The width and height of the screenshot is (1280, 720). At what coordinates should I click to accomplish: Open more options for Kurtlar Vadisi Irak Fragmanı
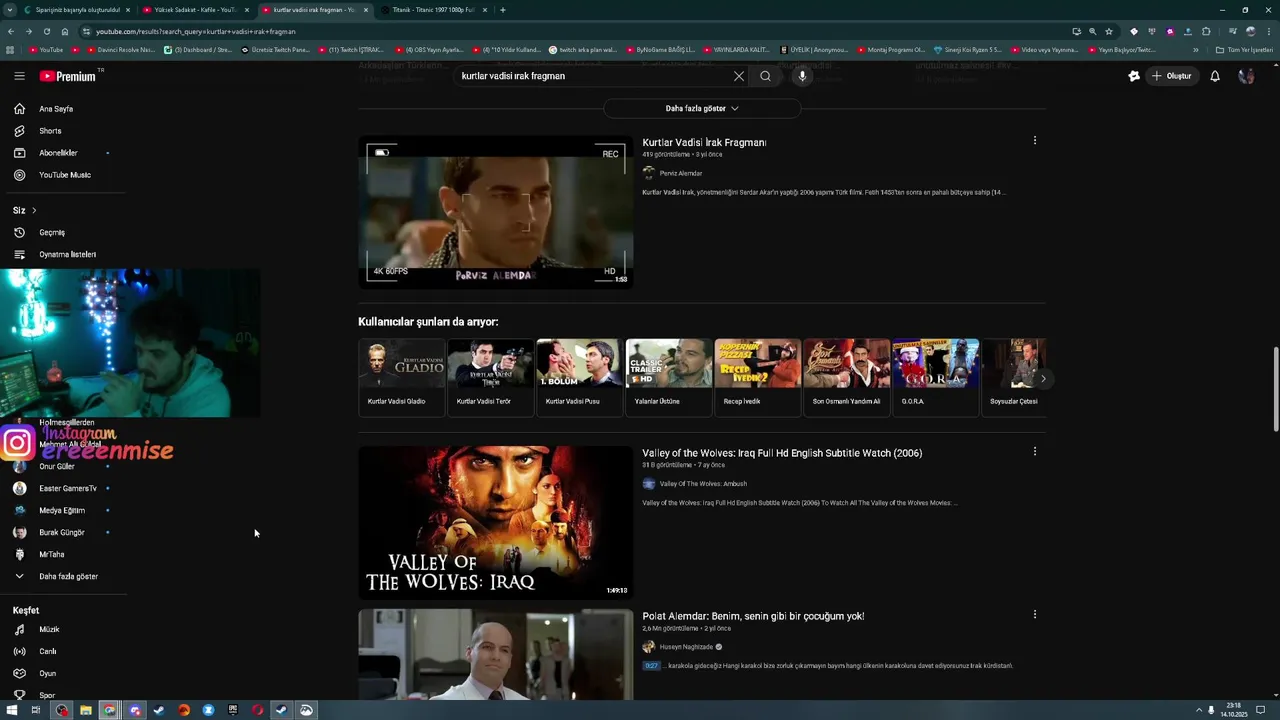pyautogui.click(x=1035, y=141)
